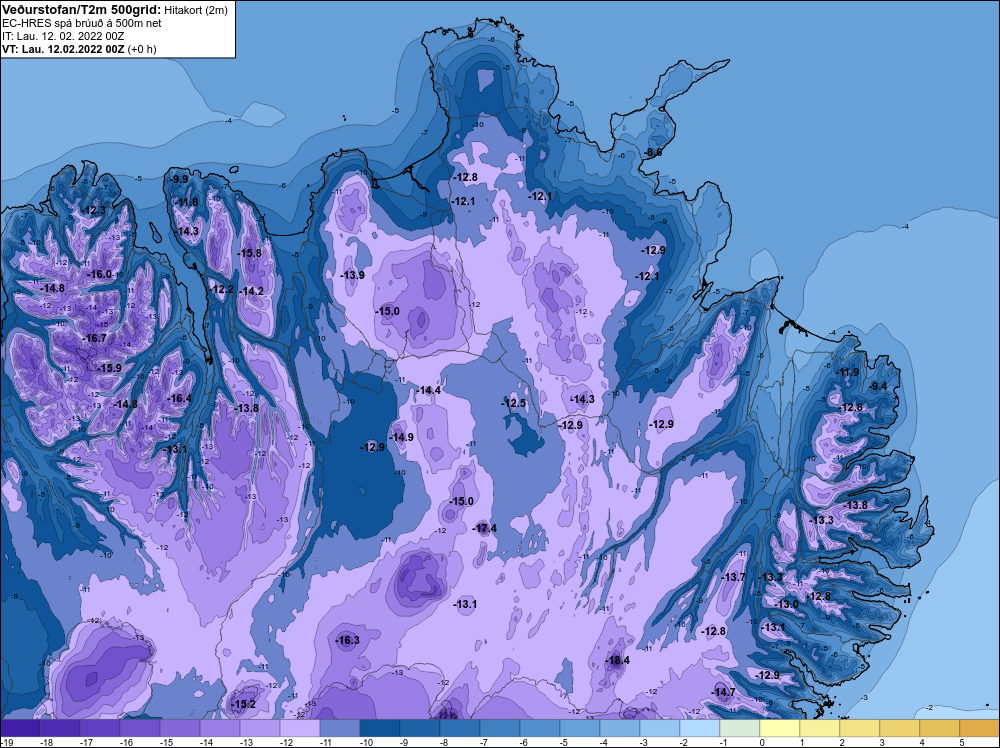
Task: Click the -14.4 temperature reading
Action: [x=429, y=390]
